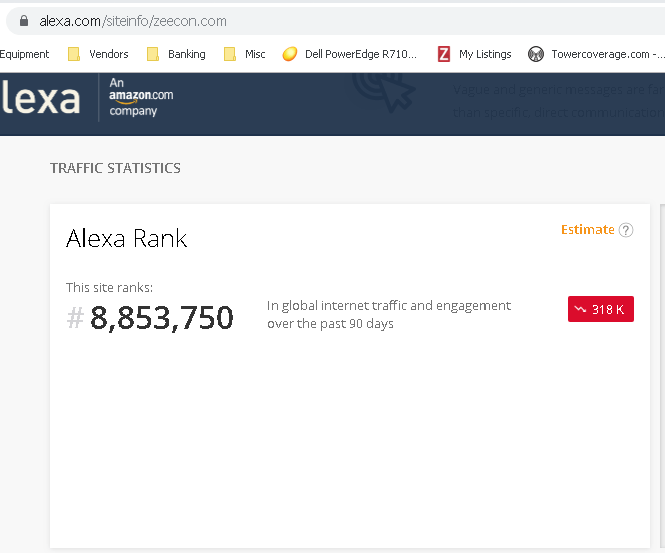Click the Estimate label
Image resolution: width=665 pixels, height=553 pixels.
(587, 230)
